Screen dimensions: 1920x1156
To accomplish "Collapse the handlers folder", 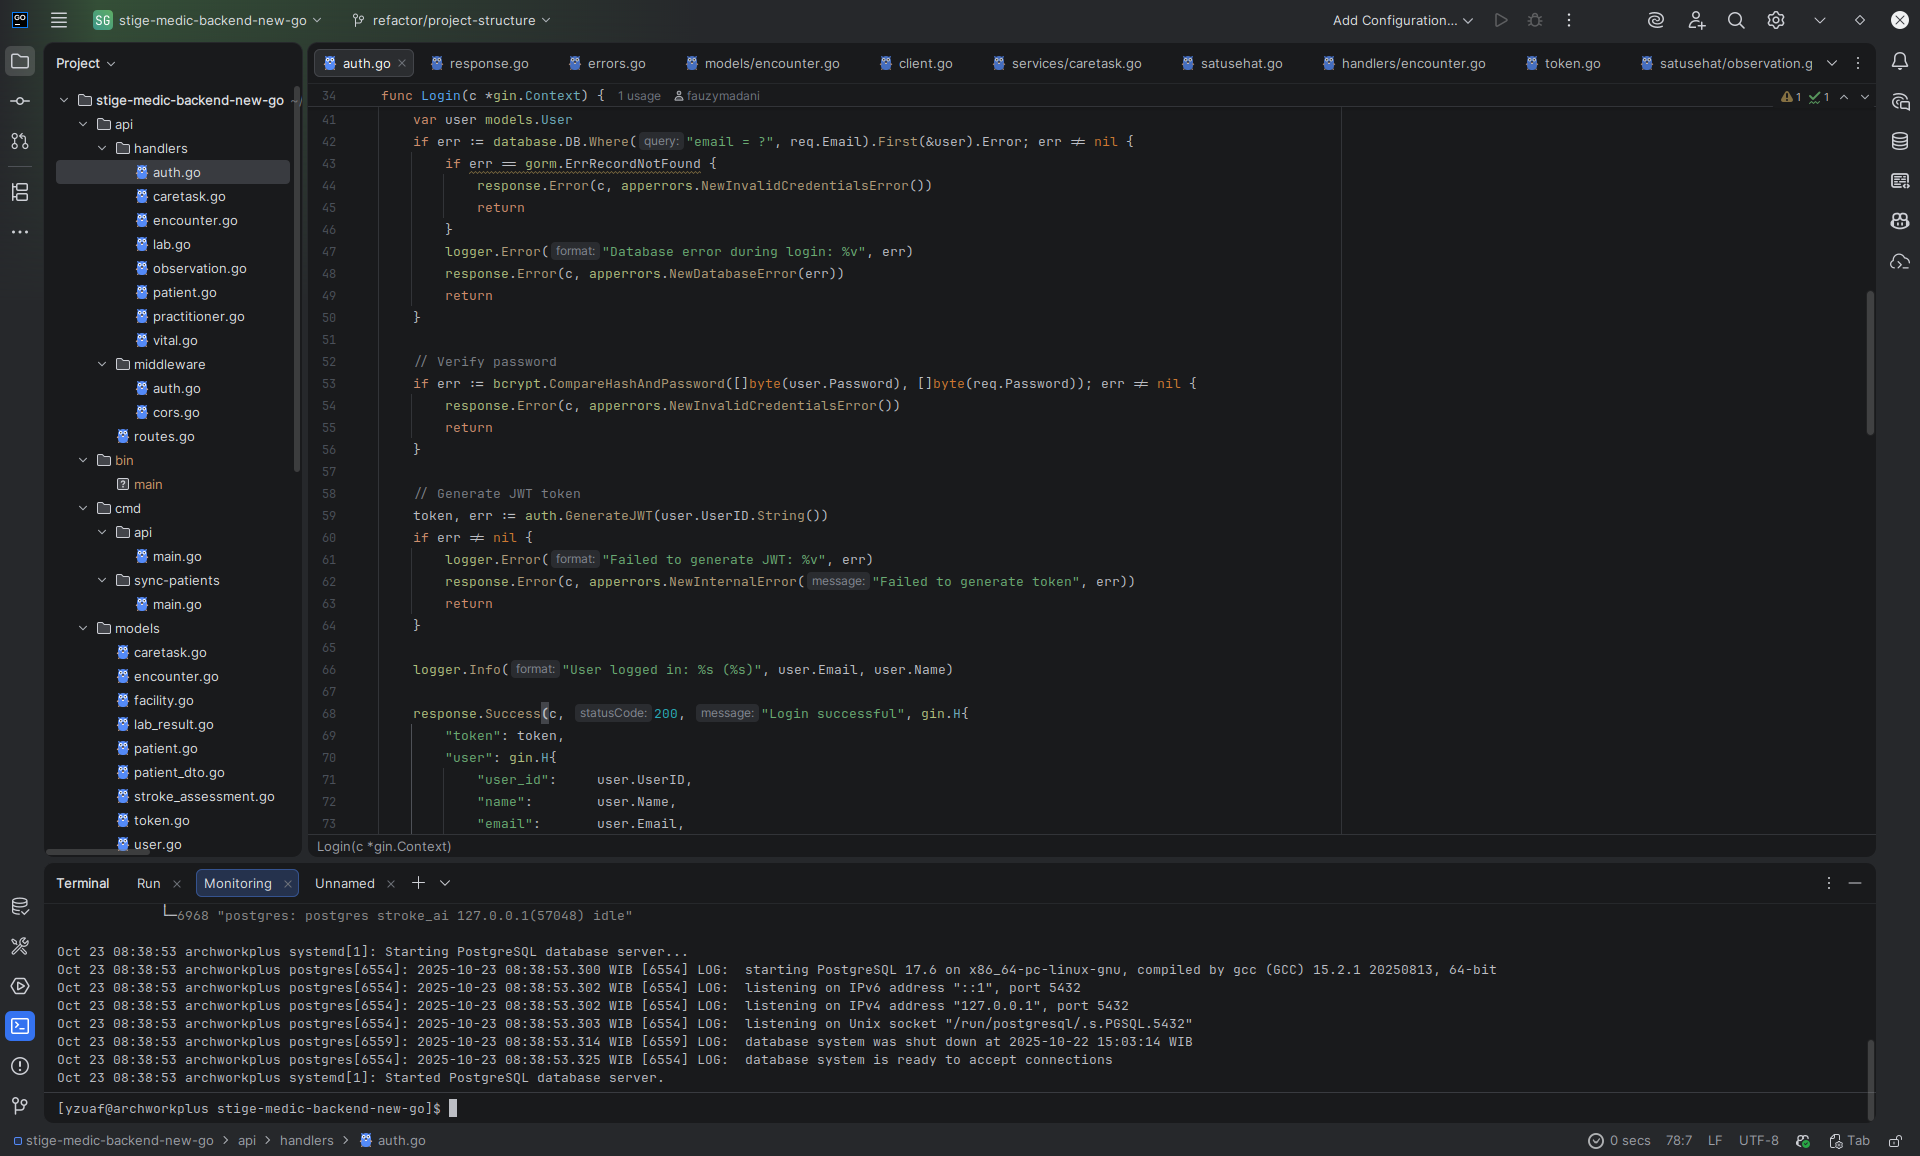I will pos(102,148).
